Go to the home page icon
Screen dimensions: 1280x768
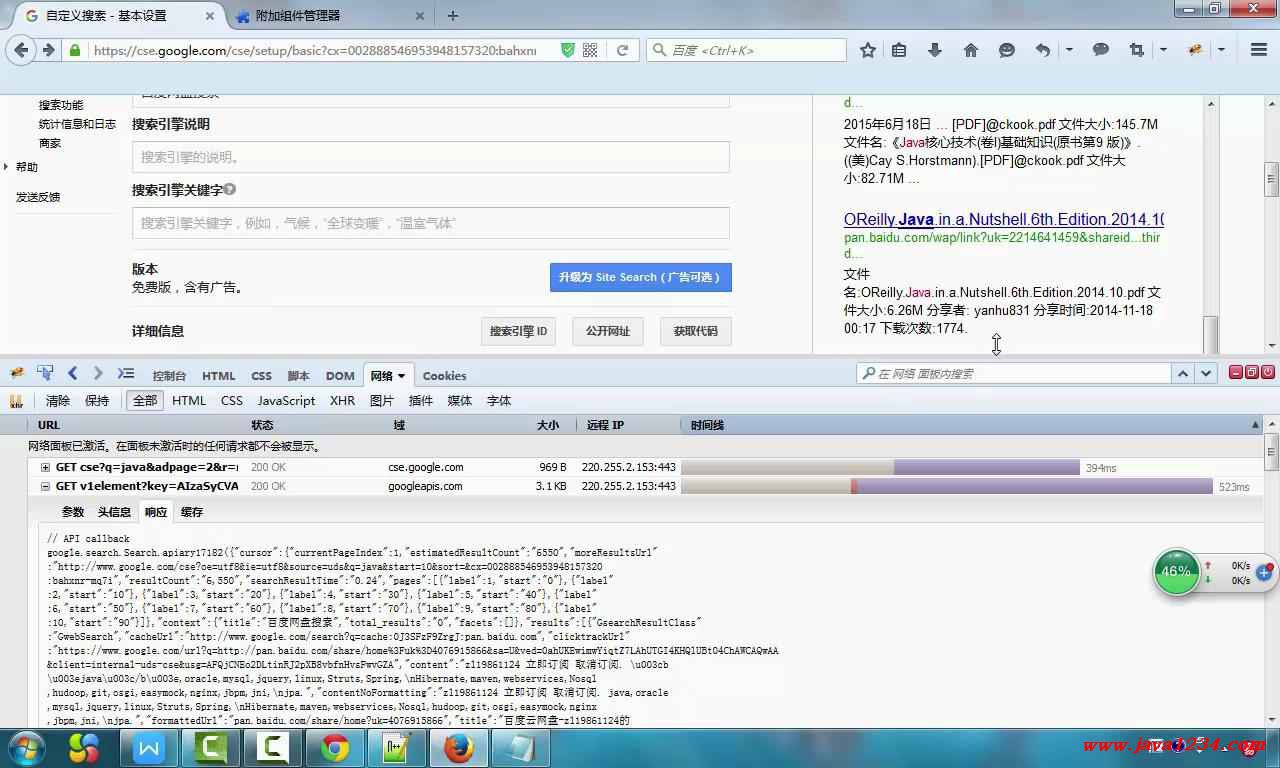970,50
